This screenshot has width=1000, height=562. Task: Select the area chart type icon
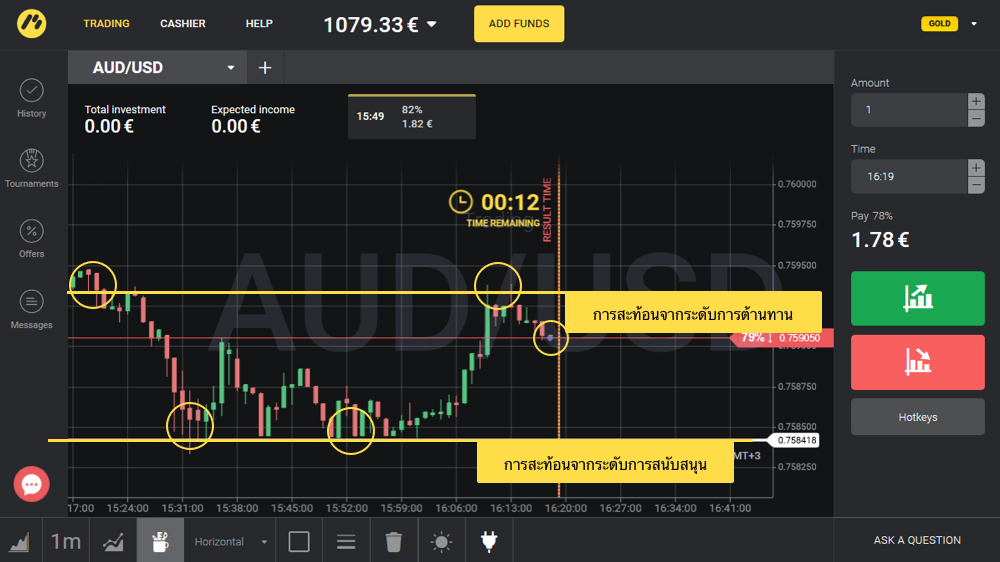tap(20, 542)
